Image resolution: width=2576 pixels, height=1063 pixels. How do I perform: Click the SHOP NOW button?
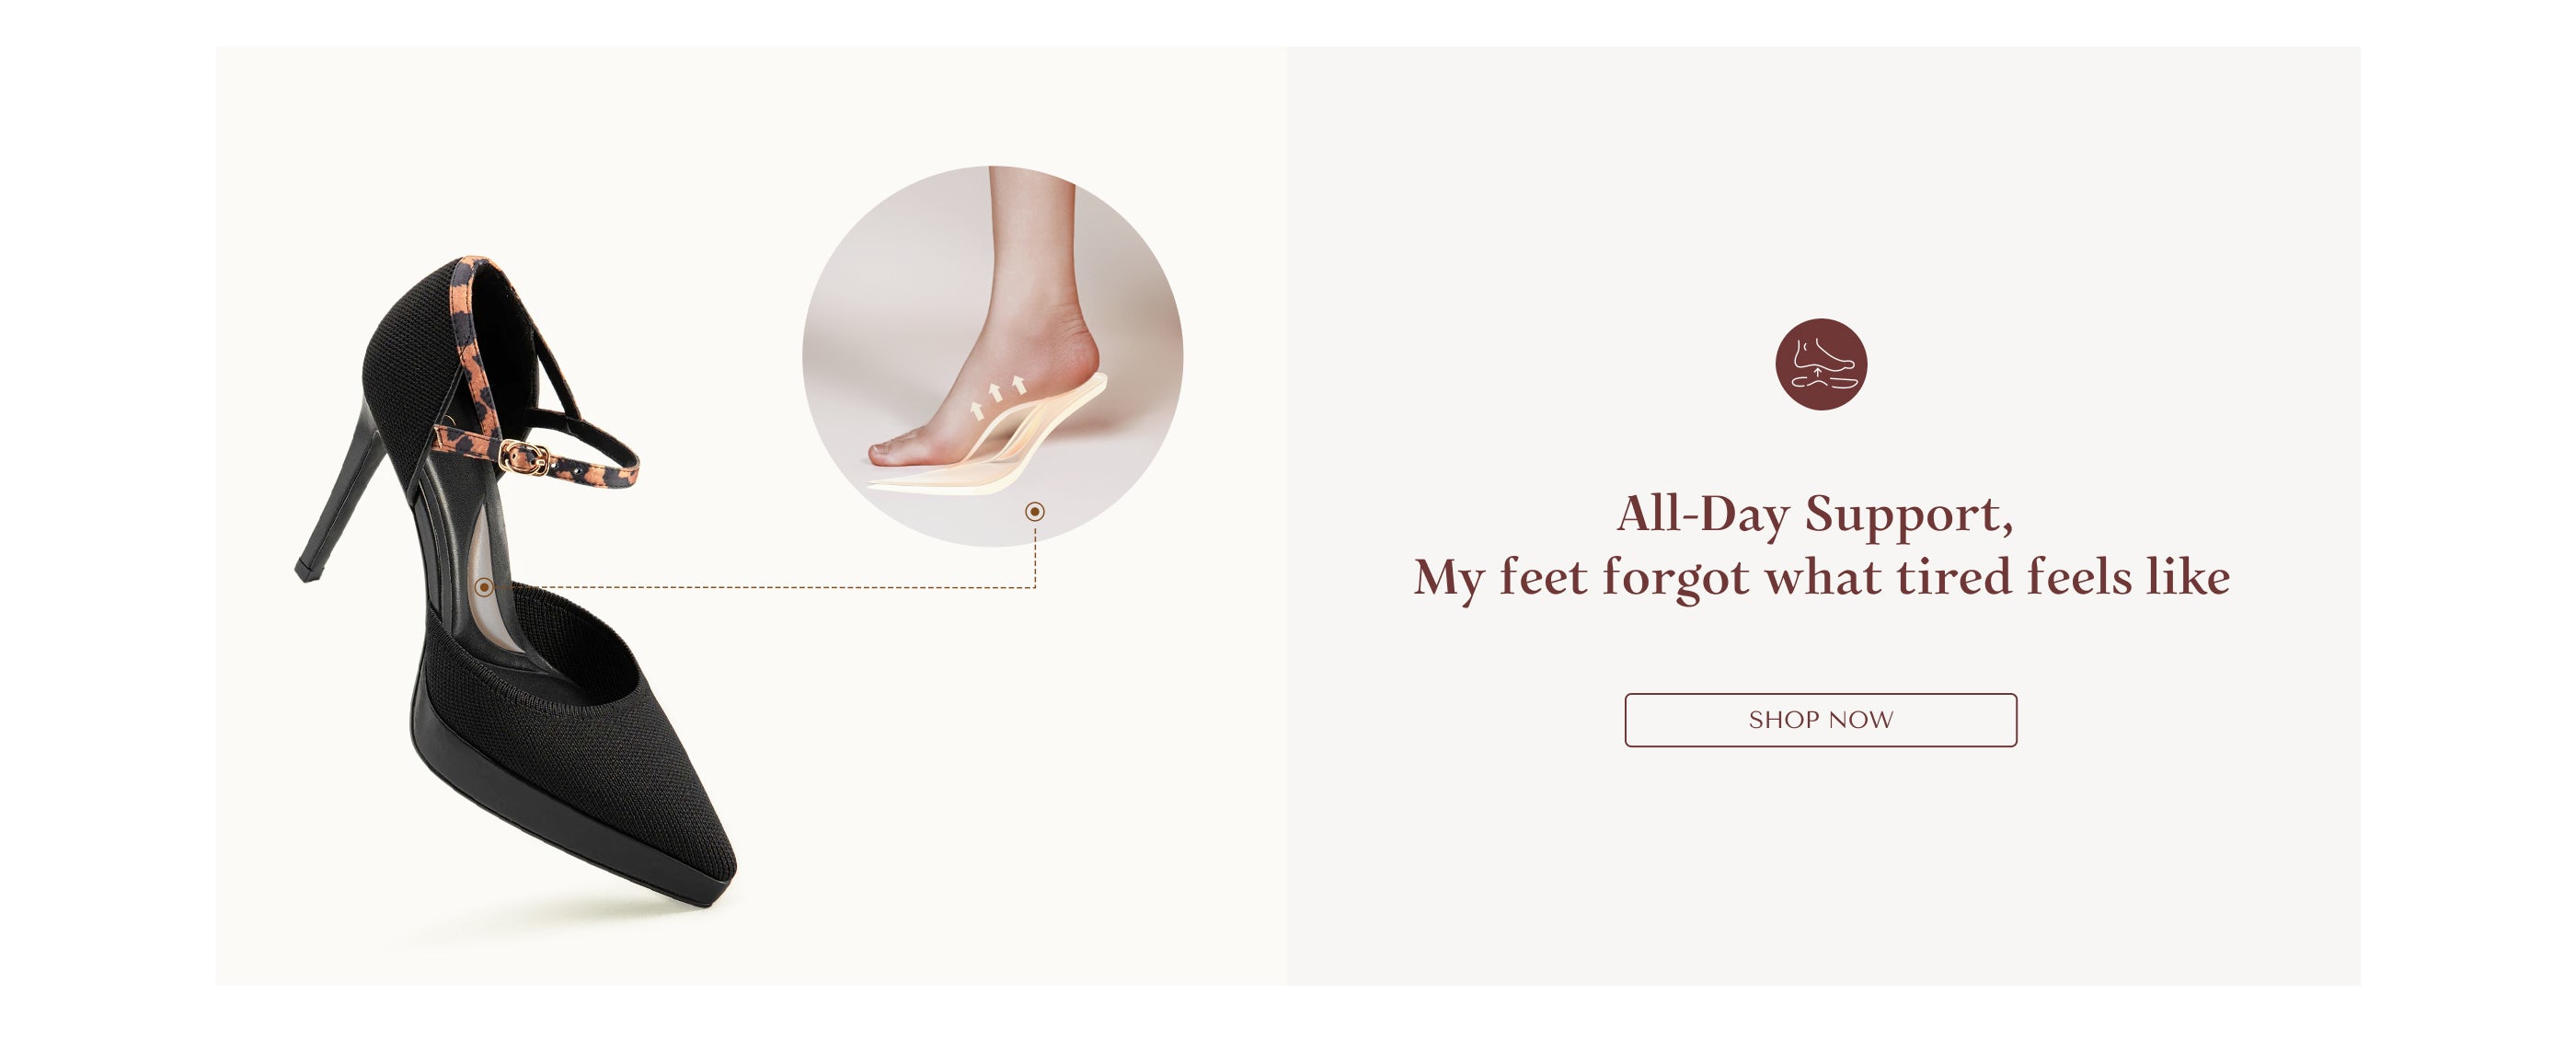(x=1820, y=719)
